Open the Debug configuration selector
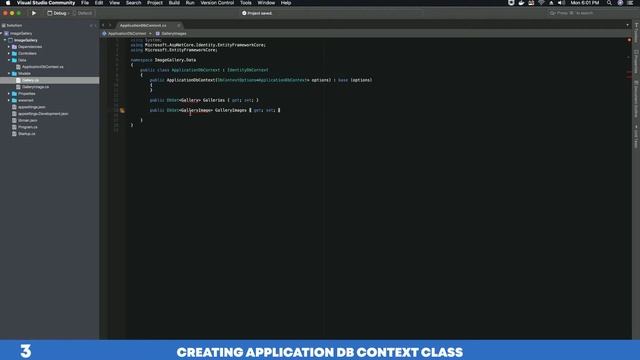The width and height of the screenshot is (640, 360). click(x=57, y=13)
